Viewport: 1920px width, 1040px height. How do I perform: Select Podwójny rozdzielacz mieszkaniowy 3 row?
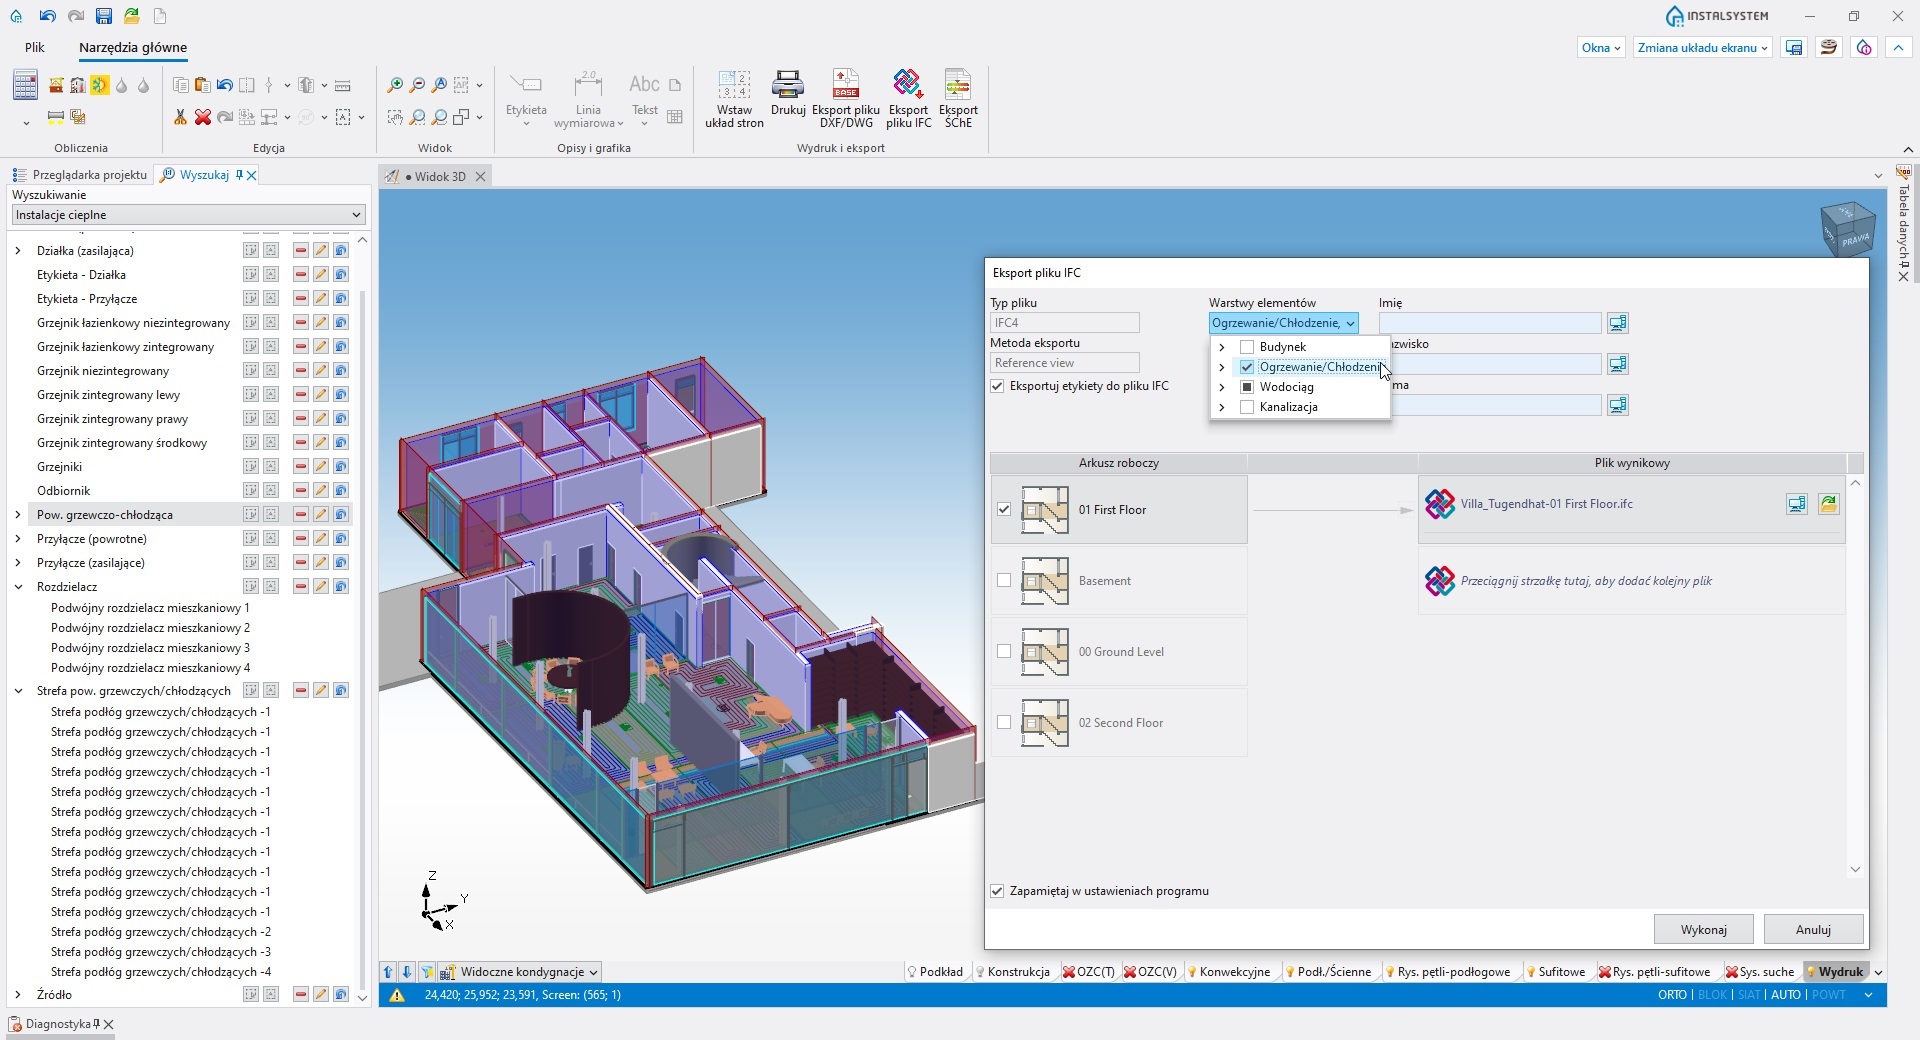(150, 648)
